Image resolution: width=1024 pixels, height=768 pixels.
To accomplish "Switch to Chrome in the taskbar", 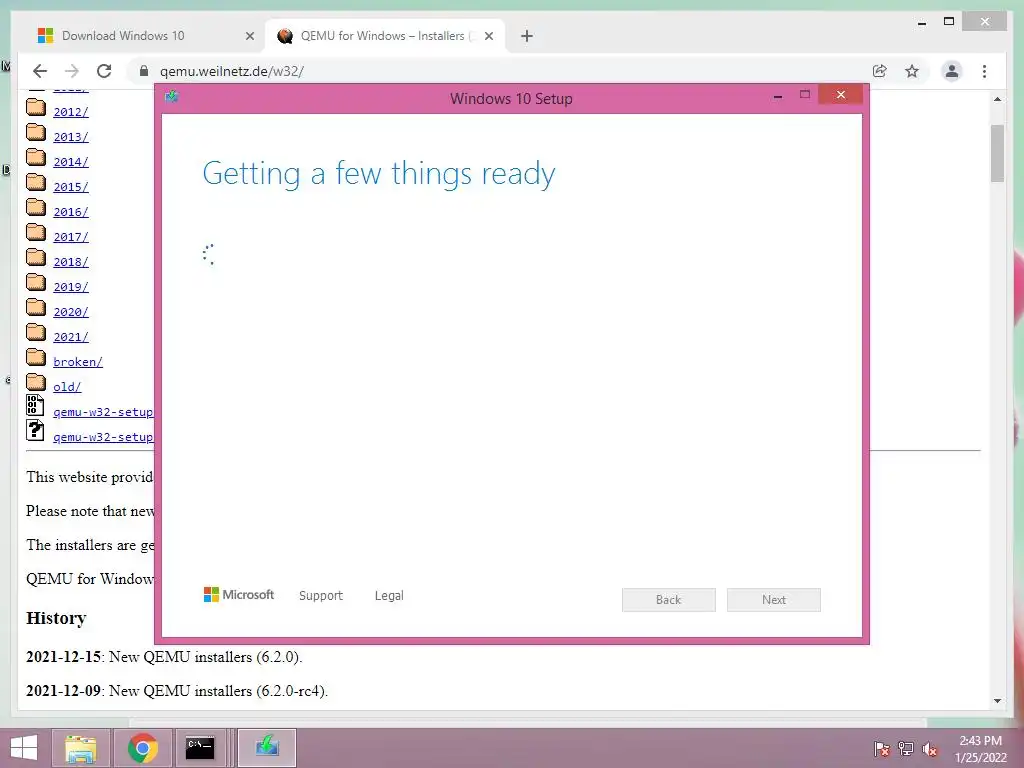I will click(142, 748).
